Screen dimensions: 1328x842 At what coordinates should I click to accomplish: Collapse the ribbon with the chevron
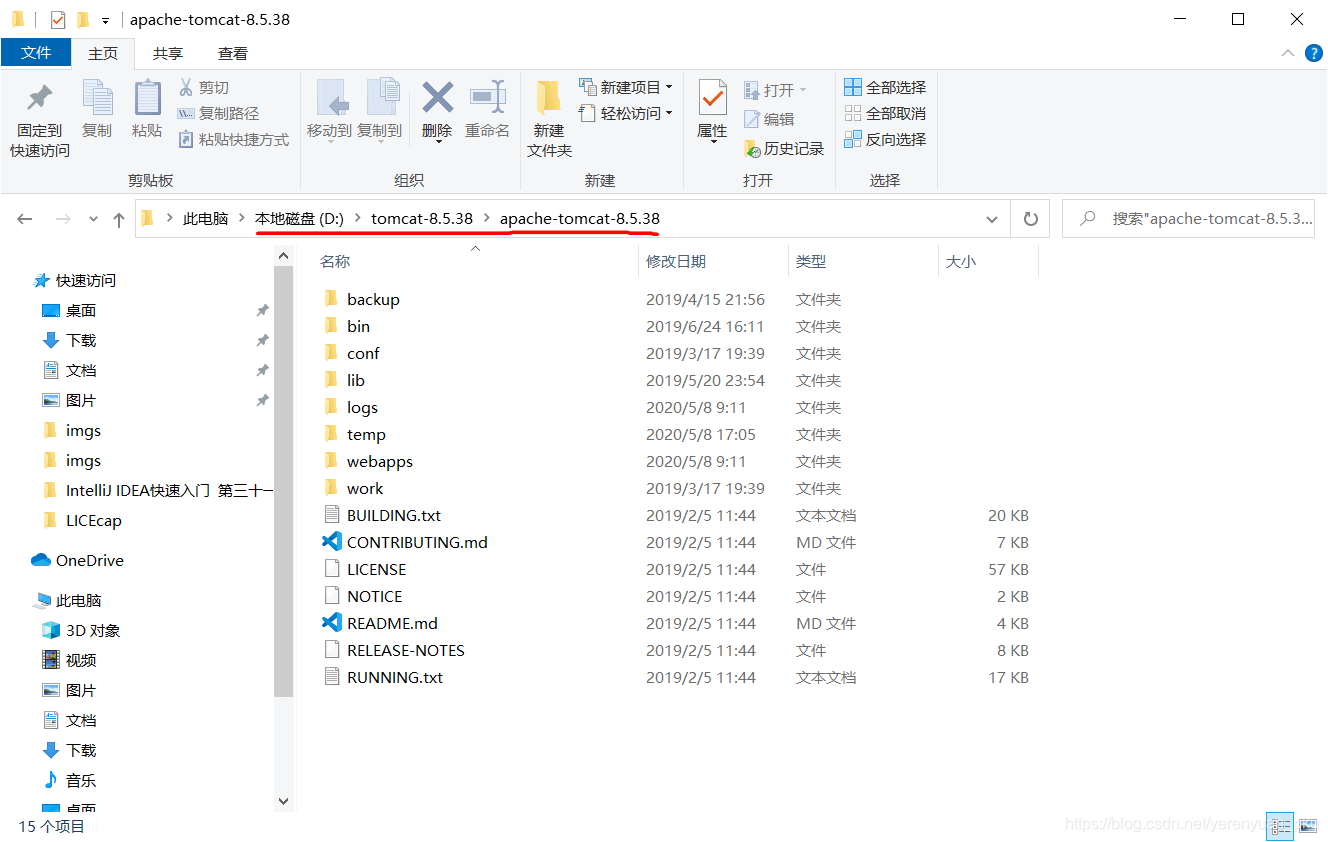tap(1288, 53)
